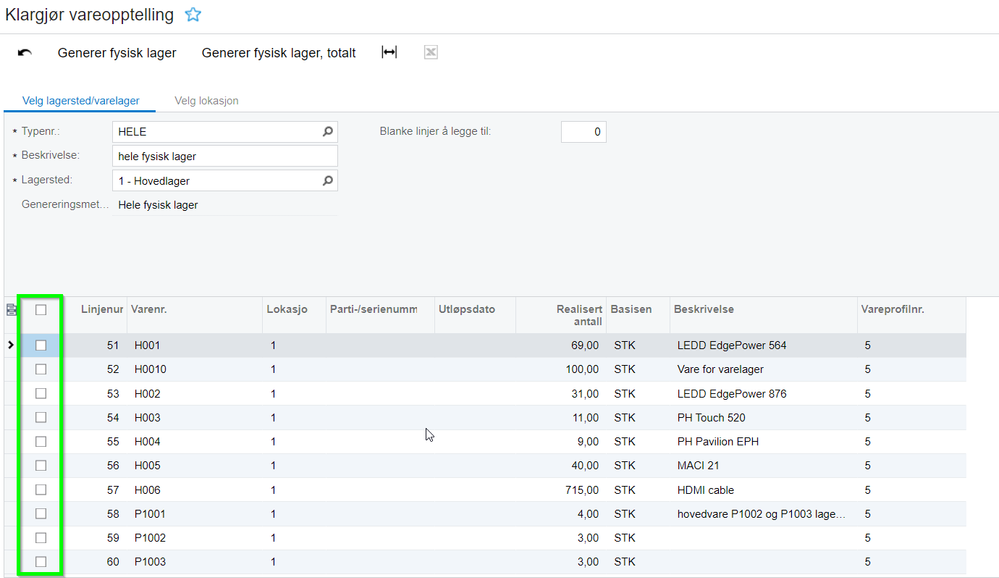Click the page title Klargjør vareopptelling
Image resolution: width=999 pixels, height=578 pixels.
coord(89,15)
